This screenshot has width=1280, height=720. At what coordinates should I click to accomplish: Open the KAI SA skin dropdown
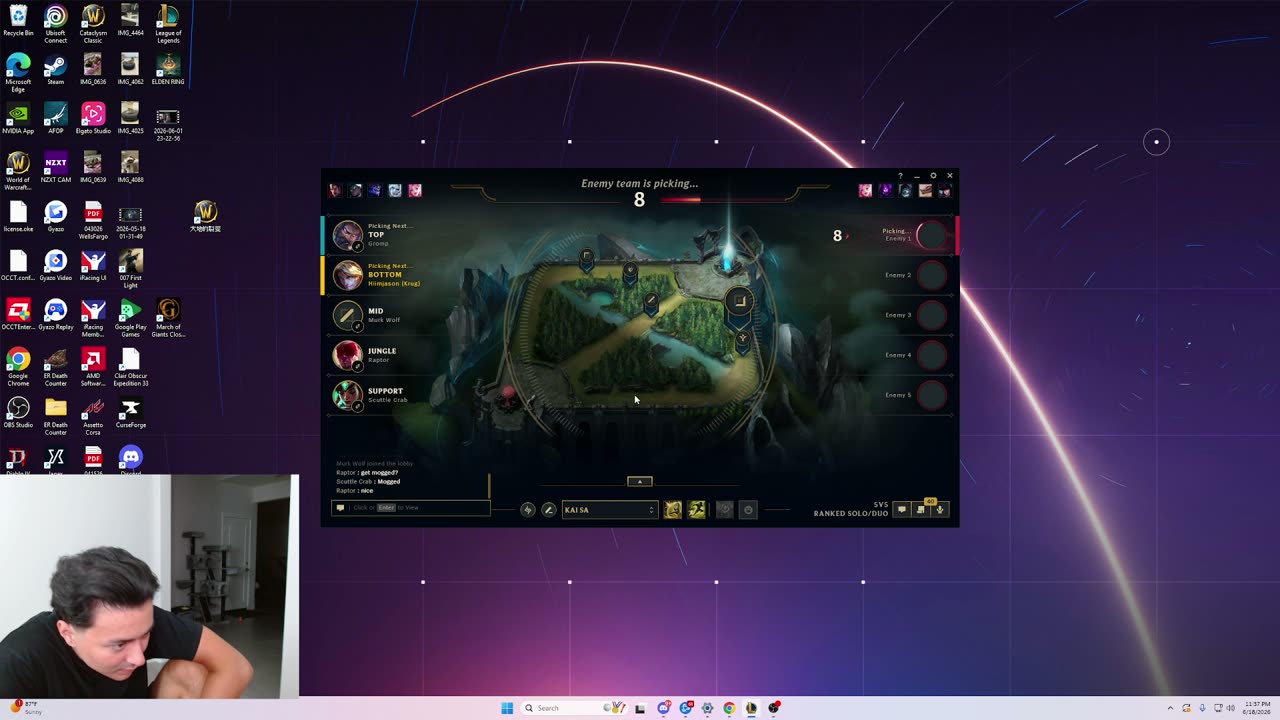click(x=609, y=510)
